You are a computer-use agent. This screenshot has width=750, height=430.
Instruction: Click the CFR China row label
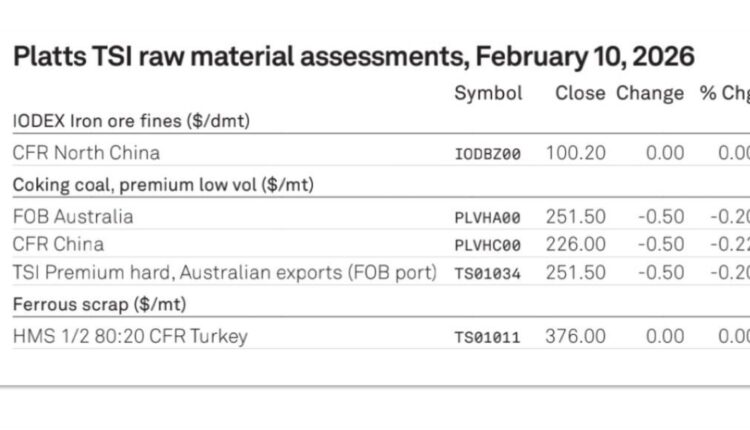[58, 244]
